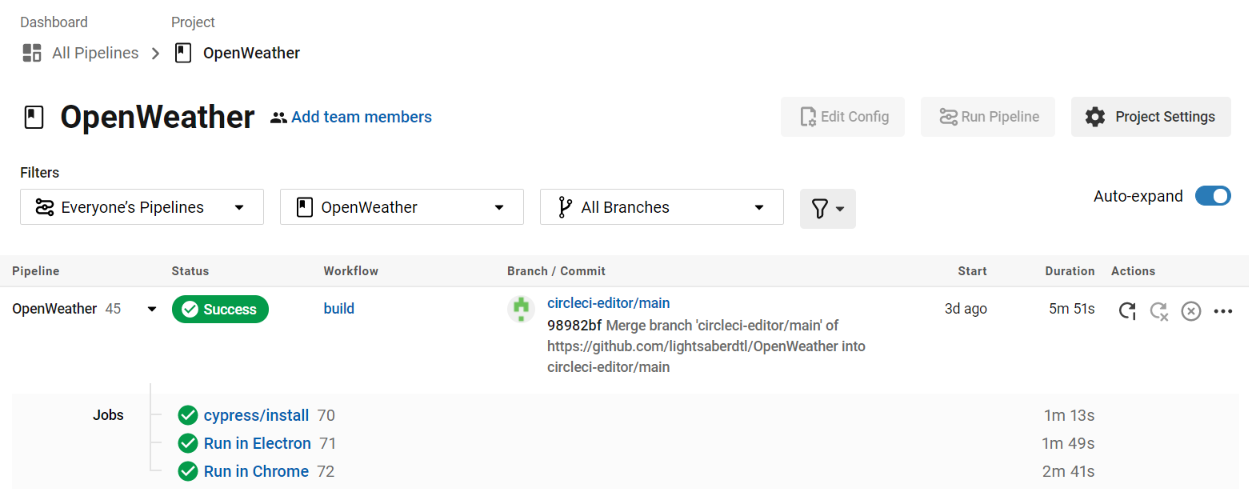Screen dimensions: 1249x489
Task: Click the Run in Chrome success check icon
Action: [187, 471]
